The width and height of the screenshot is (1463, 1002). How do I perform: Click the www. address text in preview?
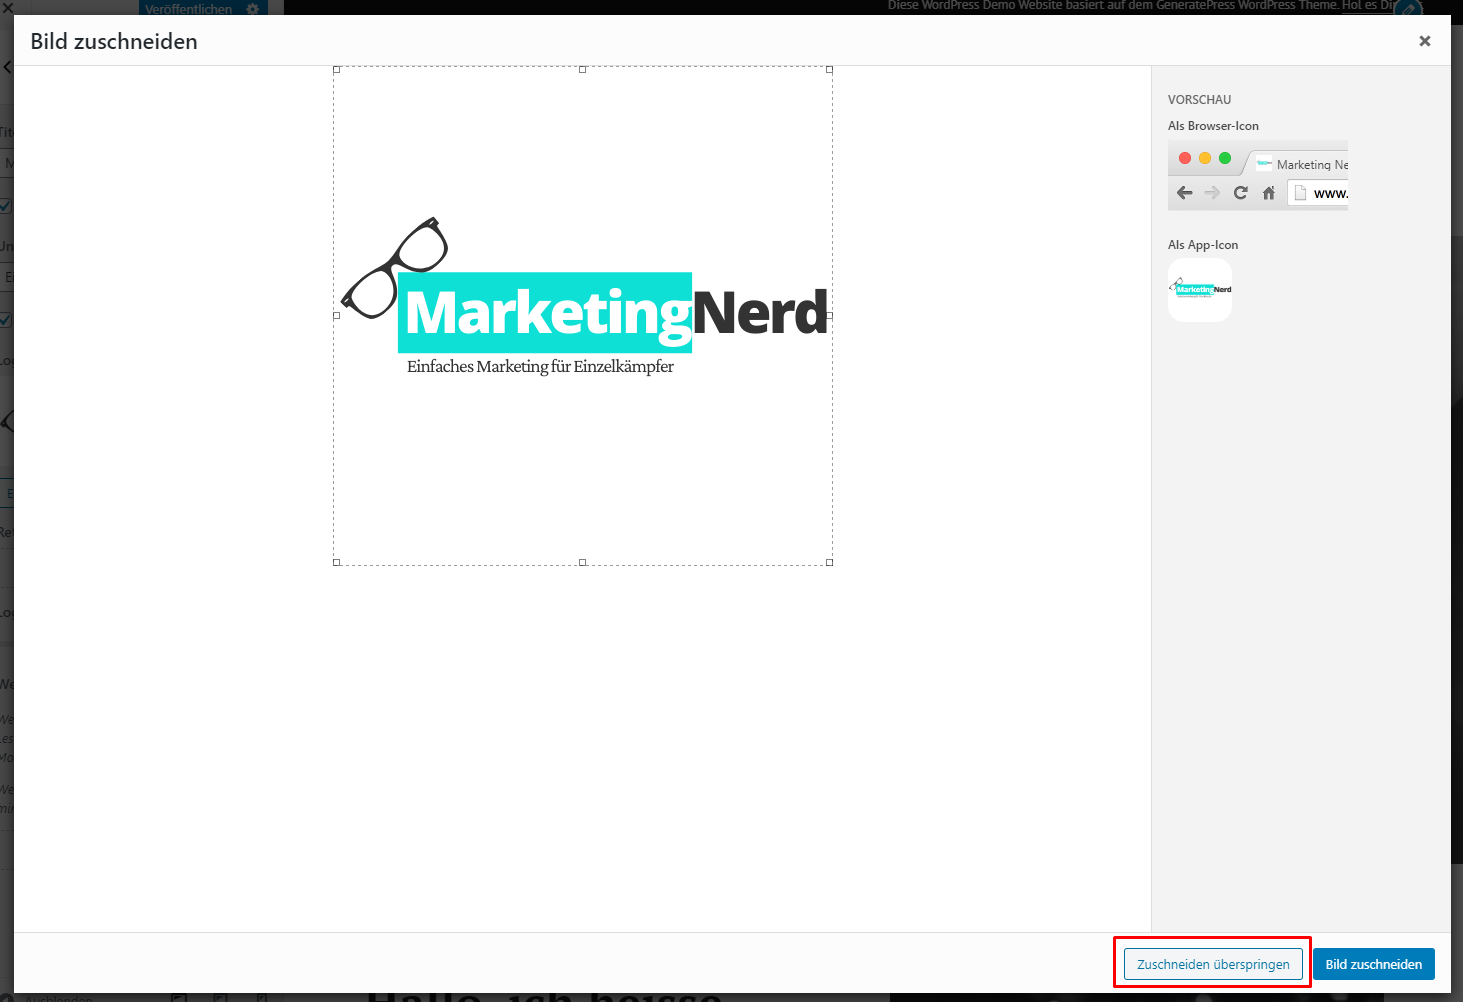coord(1331,194)
